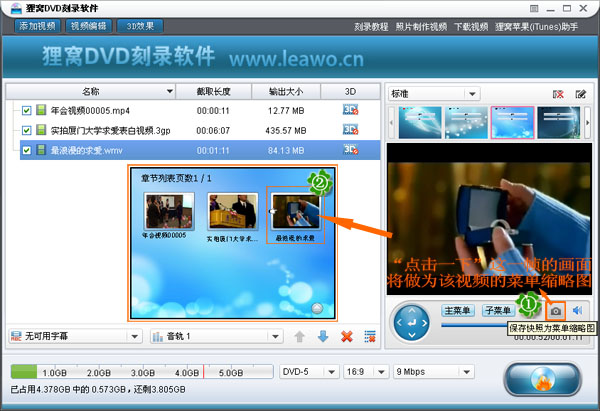Open the 9 Mbps bitrate dropdown
Image resolution: width=600 pixels, height=411 pixels.
434,372
